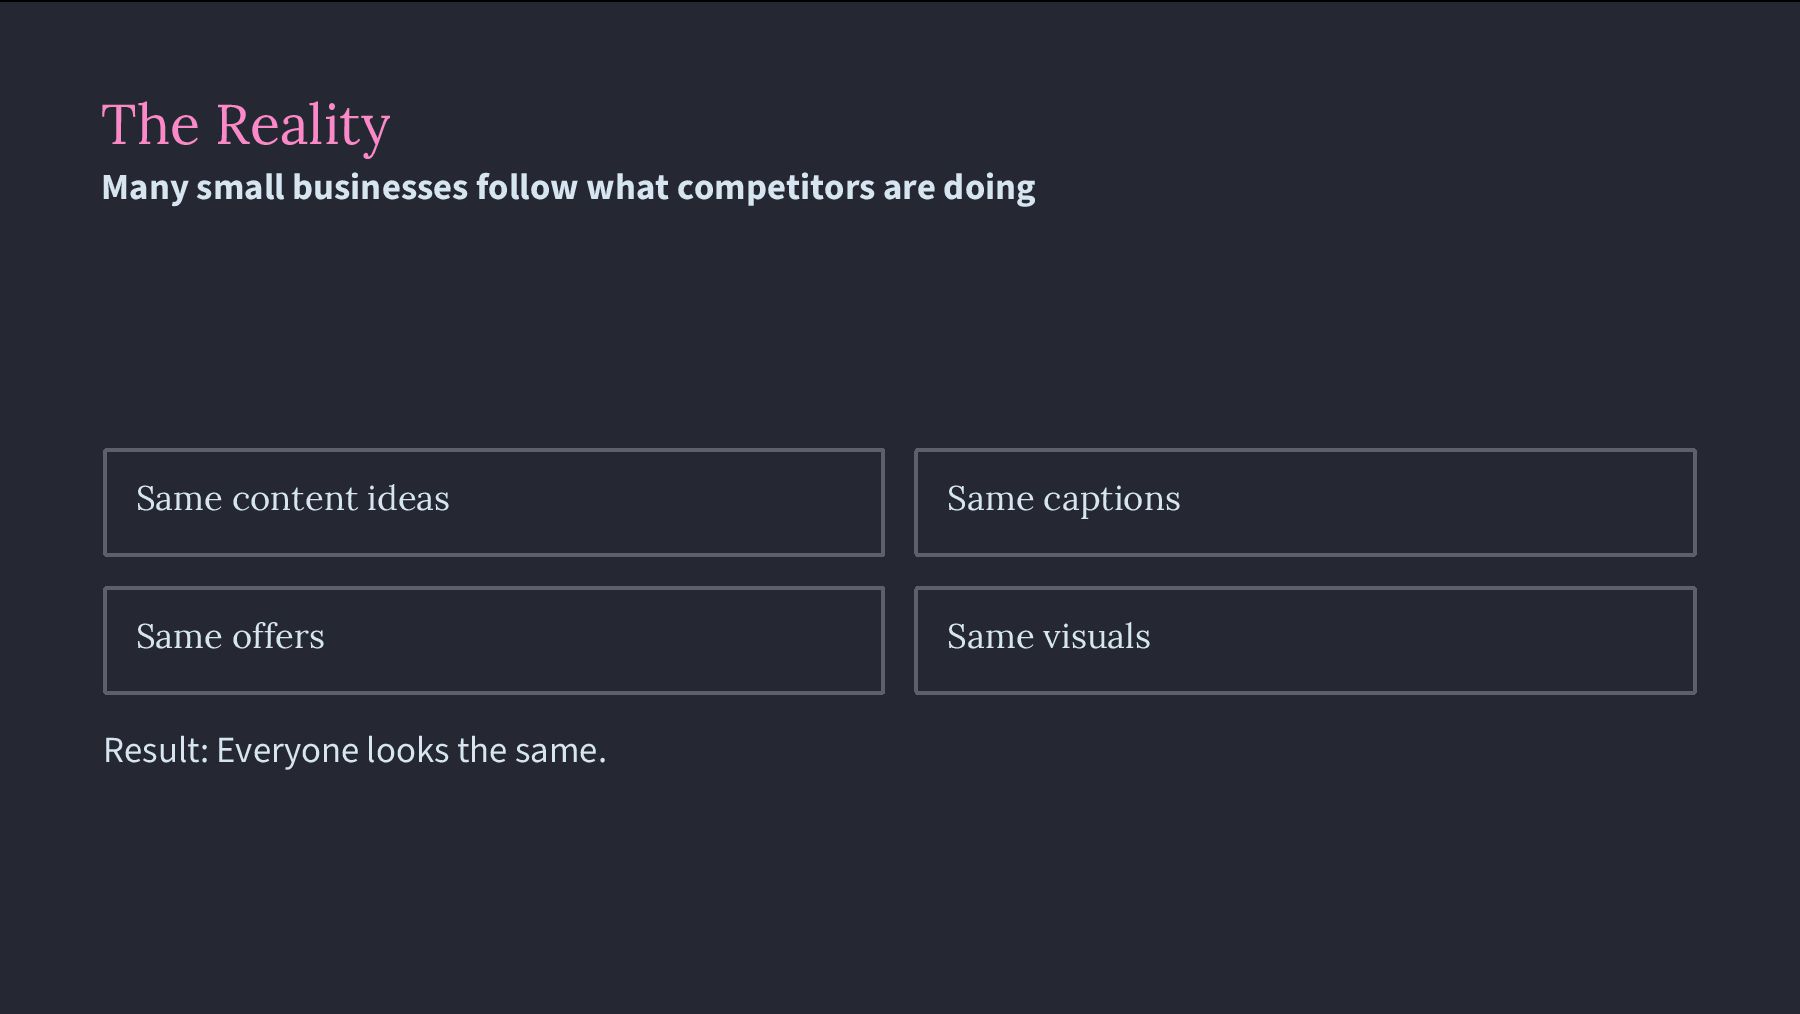Image resolution: width=1800 pixels, height=1014 pixels.
Task: Click the word 'content' in the first box
Action: pyautogui.click(x=294, y=498)
